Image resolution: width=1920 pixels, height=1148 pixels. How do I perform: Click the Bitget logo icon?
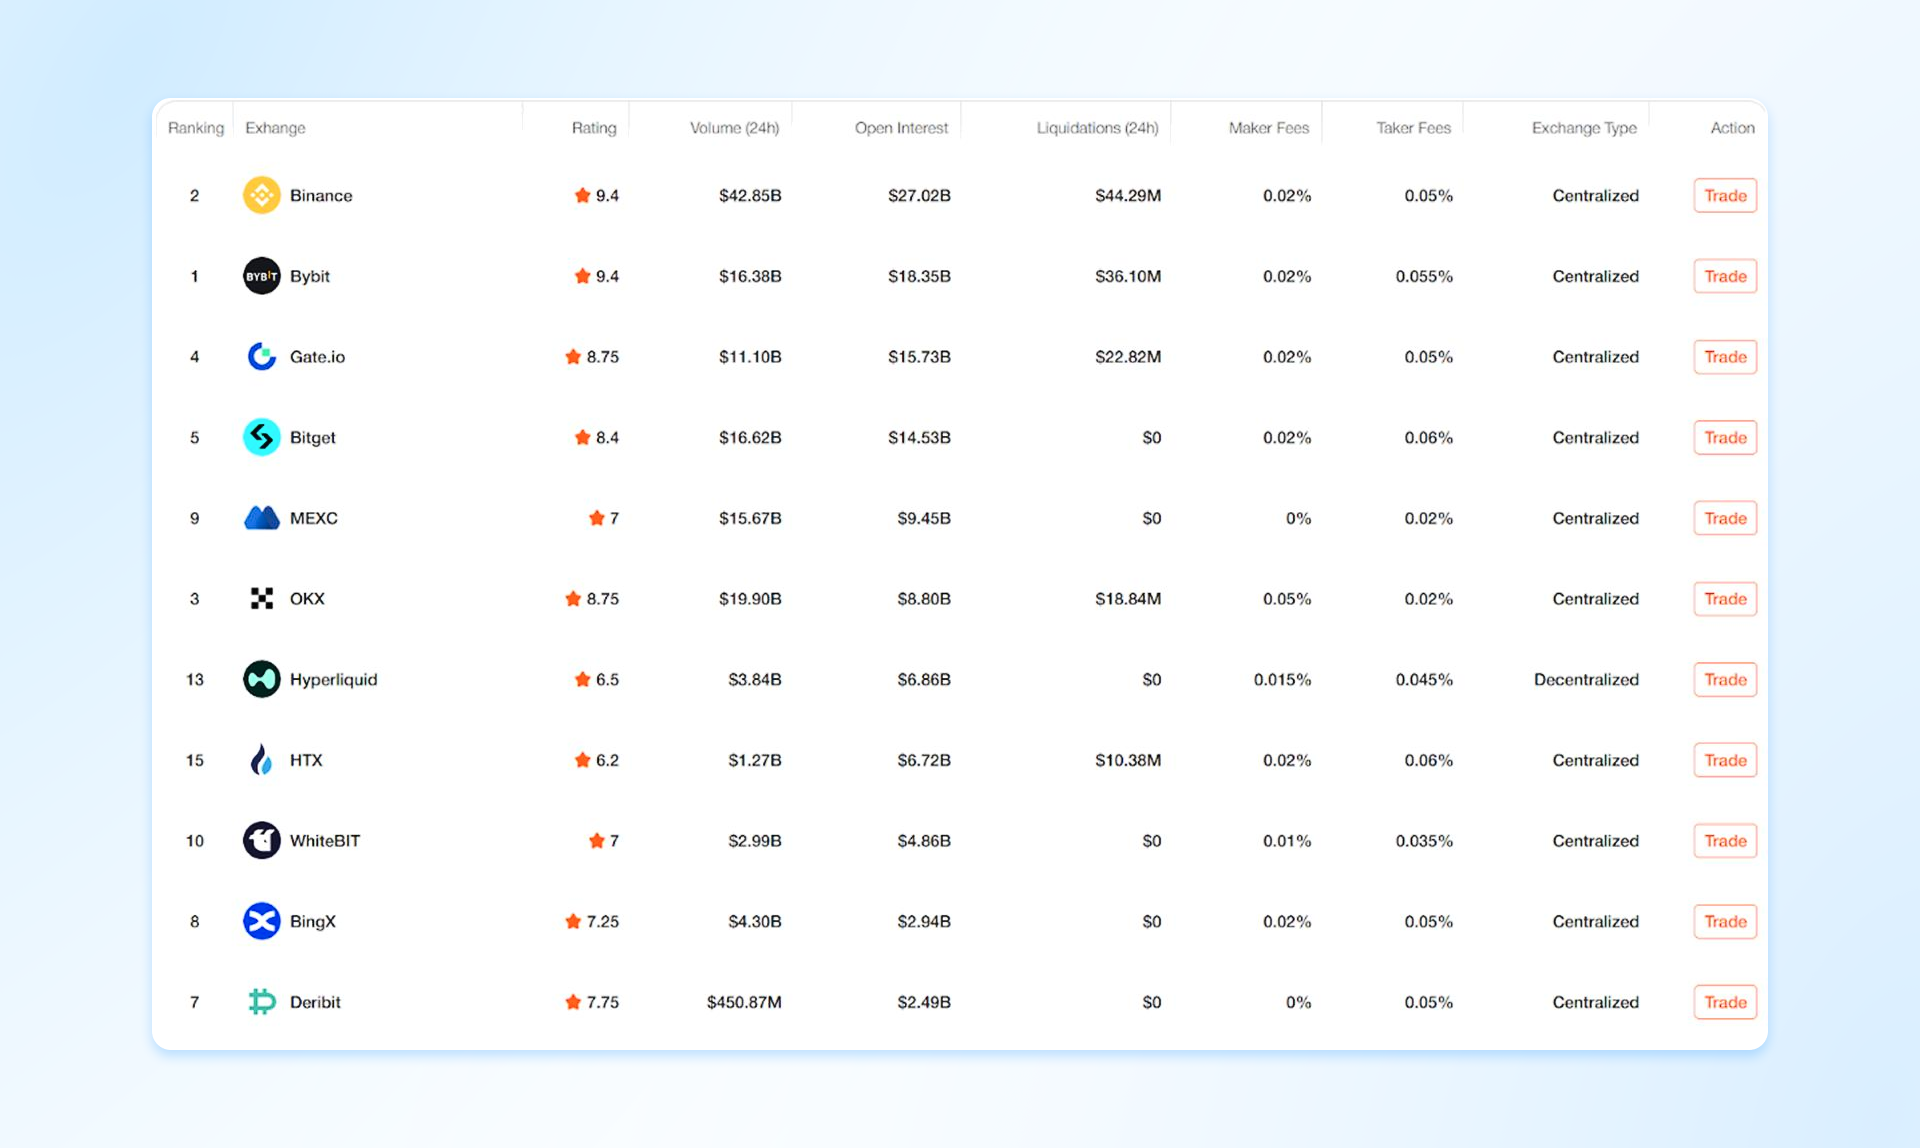[261, 437]
